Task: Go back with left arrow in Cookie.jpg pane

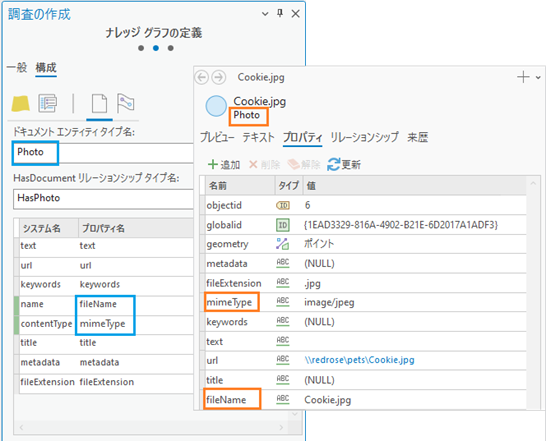Action: point(202,77)
